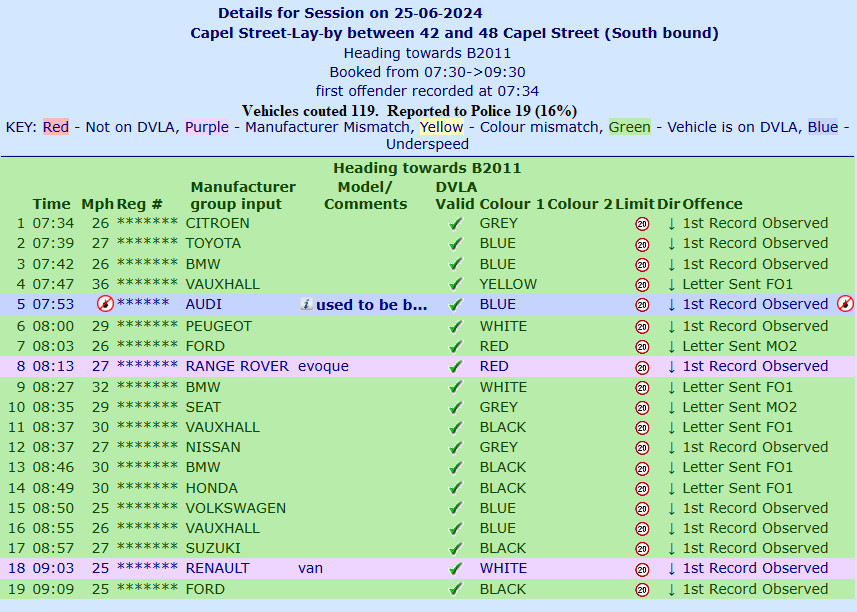Click the direction arrow in the 08:46 BMW row
The image size is (857, 612).
coord(672,468)
